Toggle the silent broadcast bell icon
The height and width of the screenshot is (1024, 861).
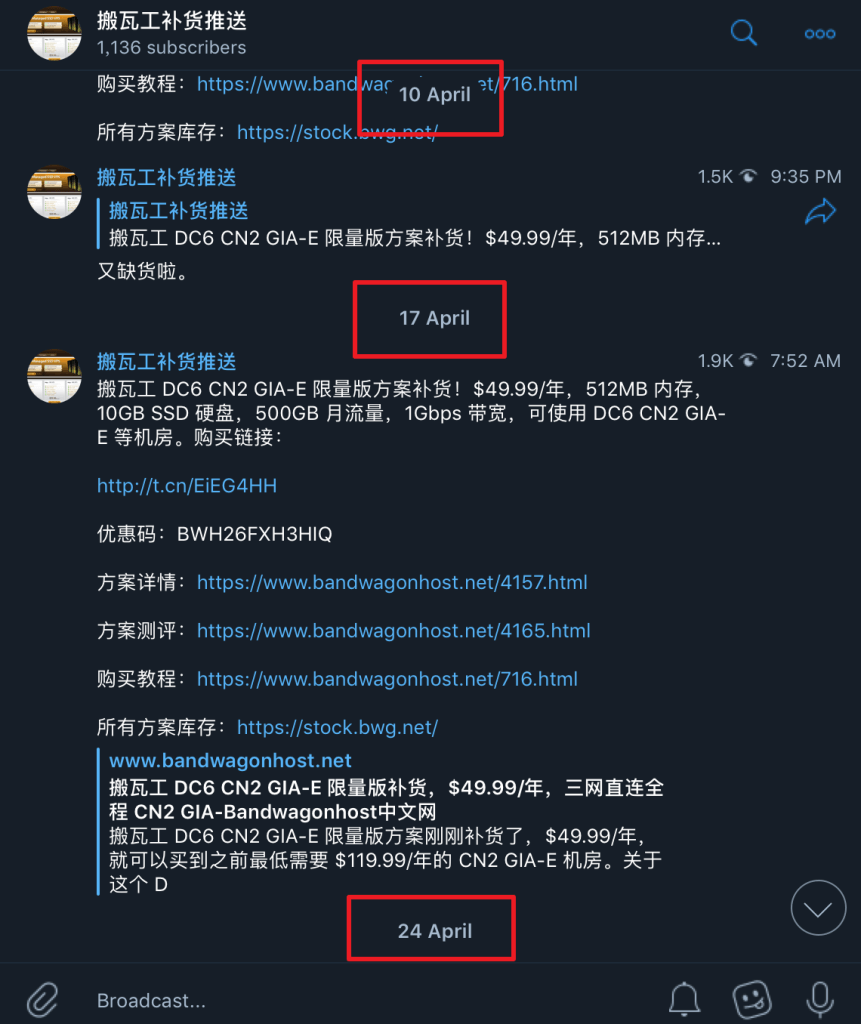coord(684,999)
